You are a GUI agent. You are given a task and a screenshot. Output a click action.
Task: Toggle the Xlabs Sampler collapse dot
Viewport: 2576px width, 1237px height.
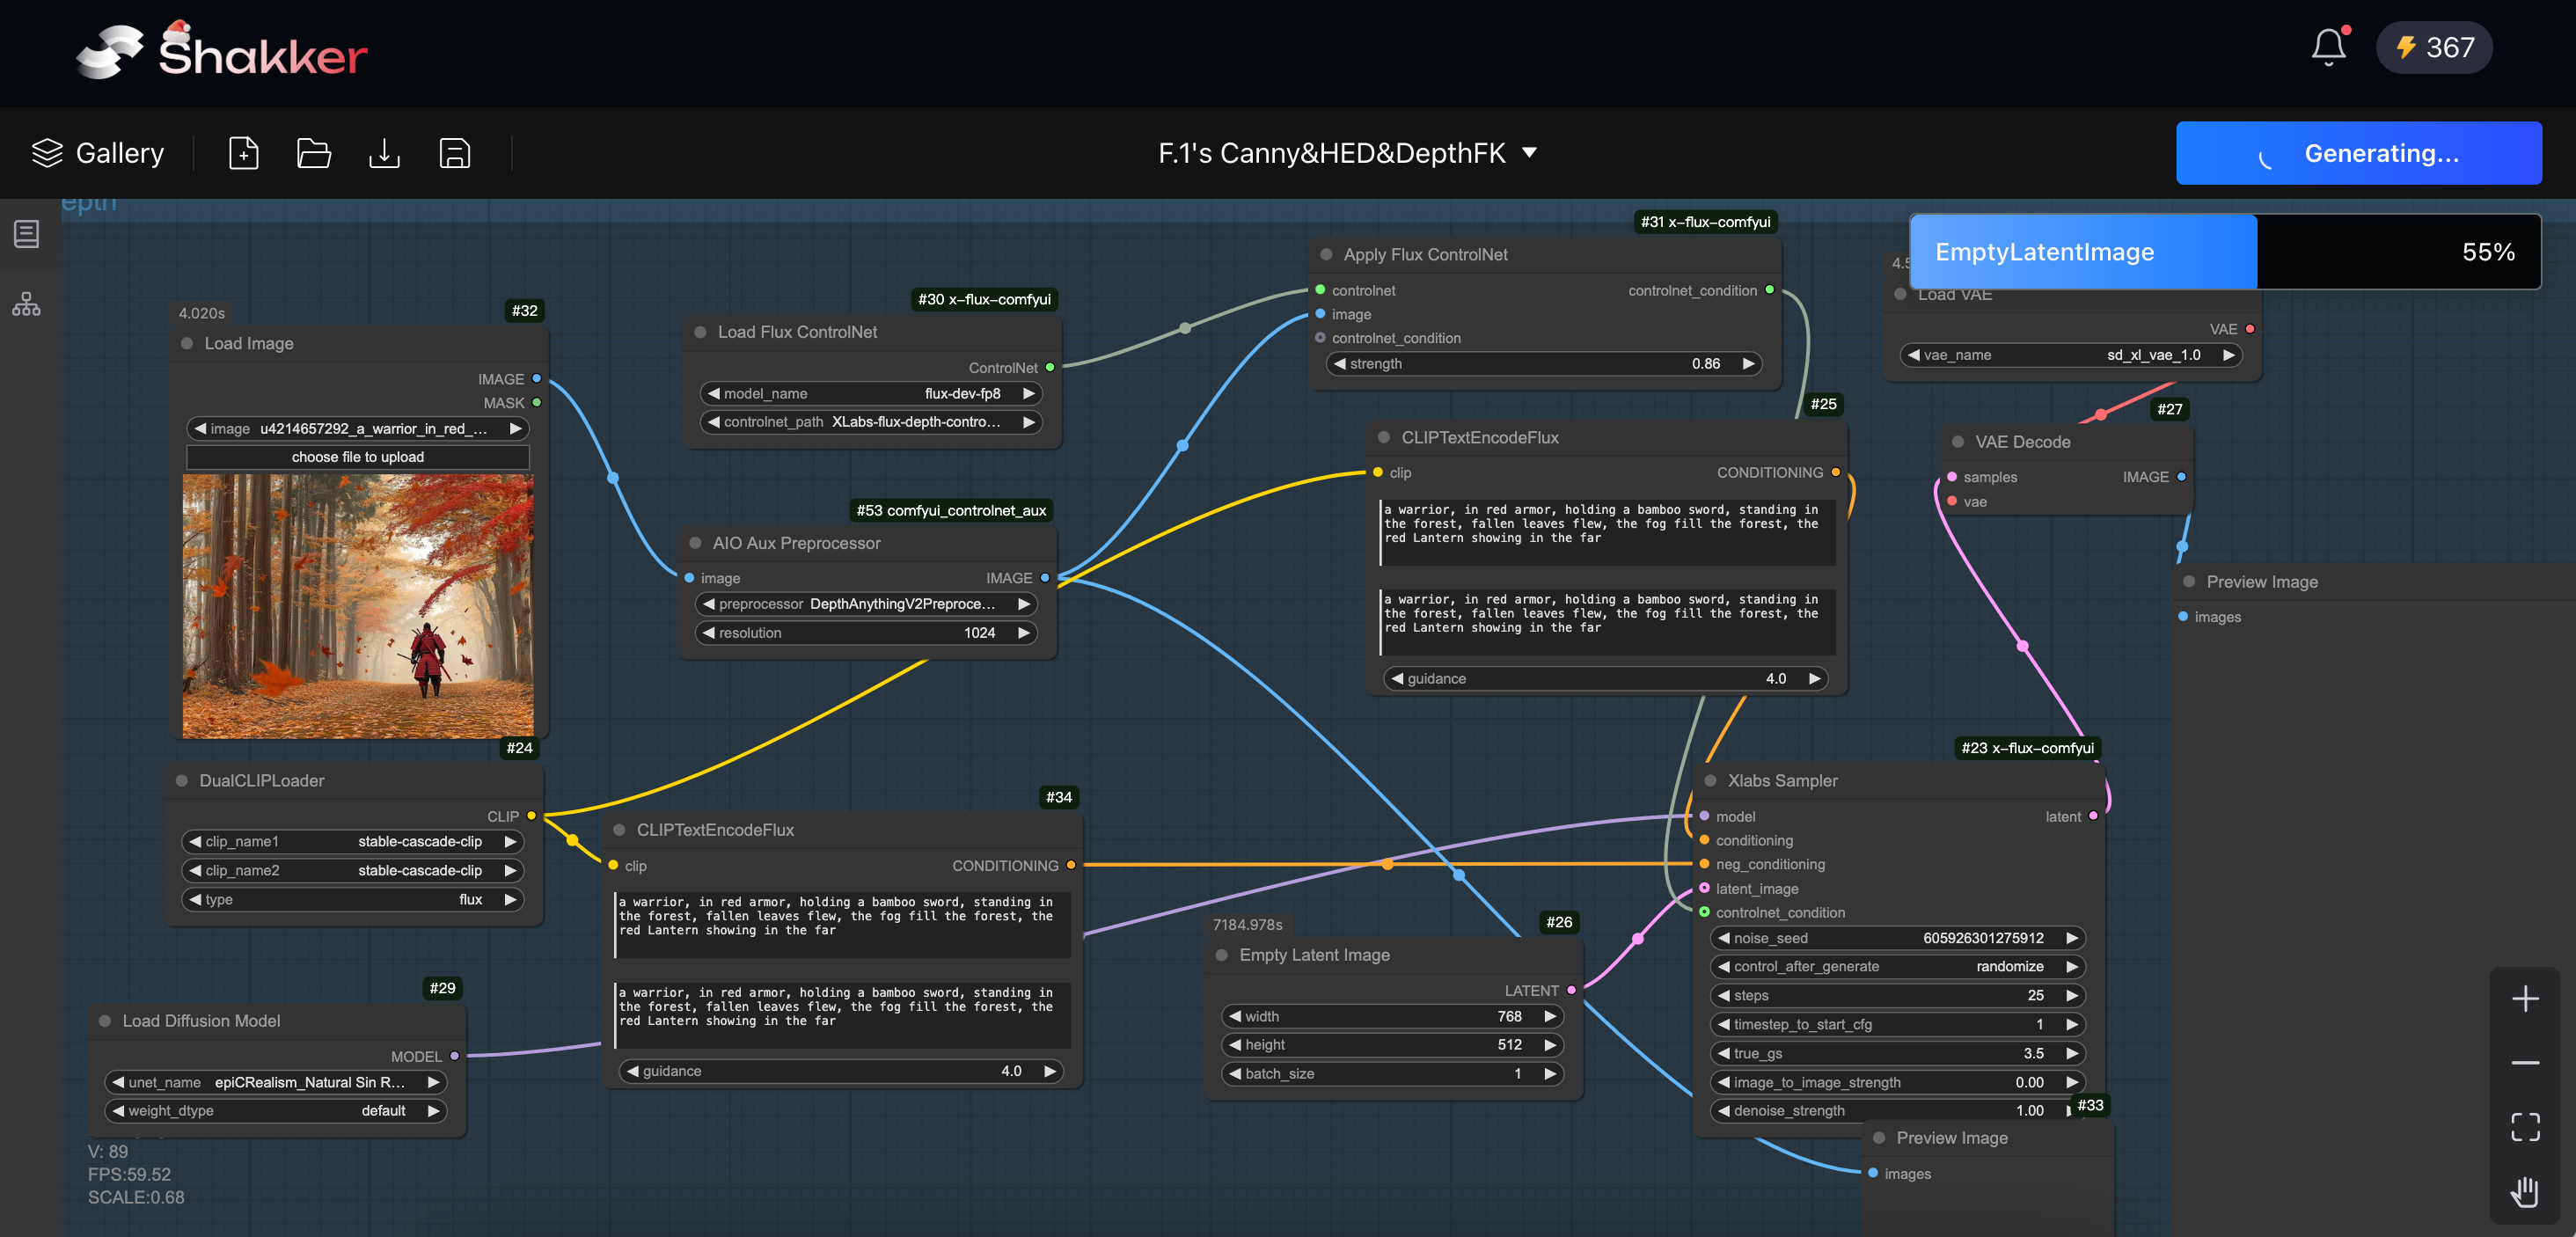[1710, 780]
